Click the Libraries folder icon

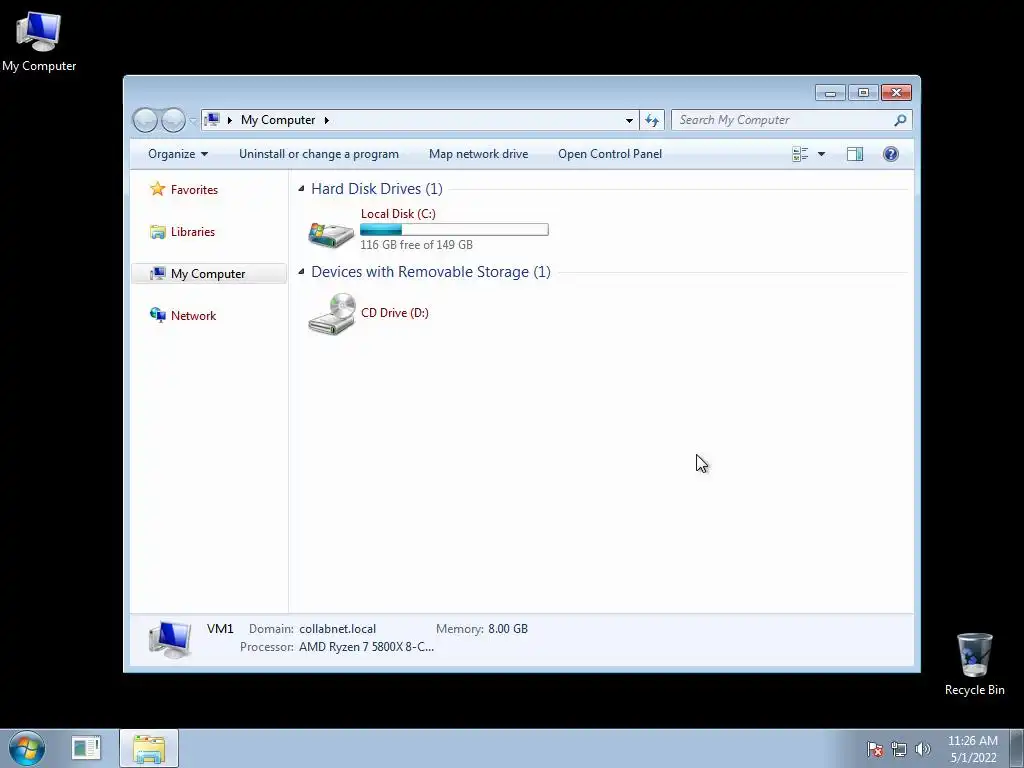[x=157, y=232]
